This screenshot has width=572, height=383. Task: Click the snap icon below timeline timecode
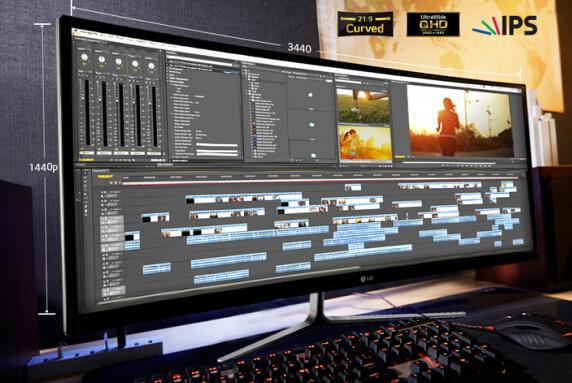click(112, 183)
